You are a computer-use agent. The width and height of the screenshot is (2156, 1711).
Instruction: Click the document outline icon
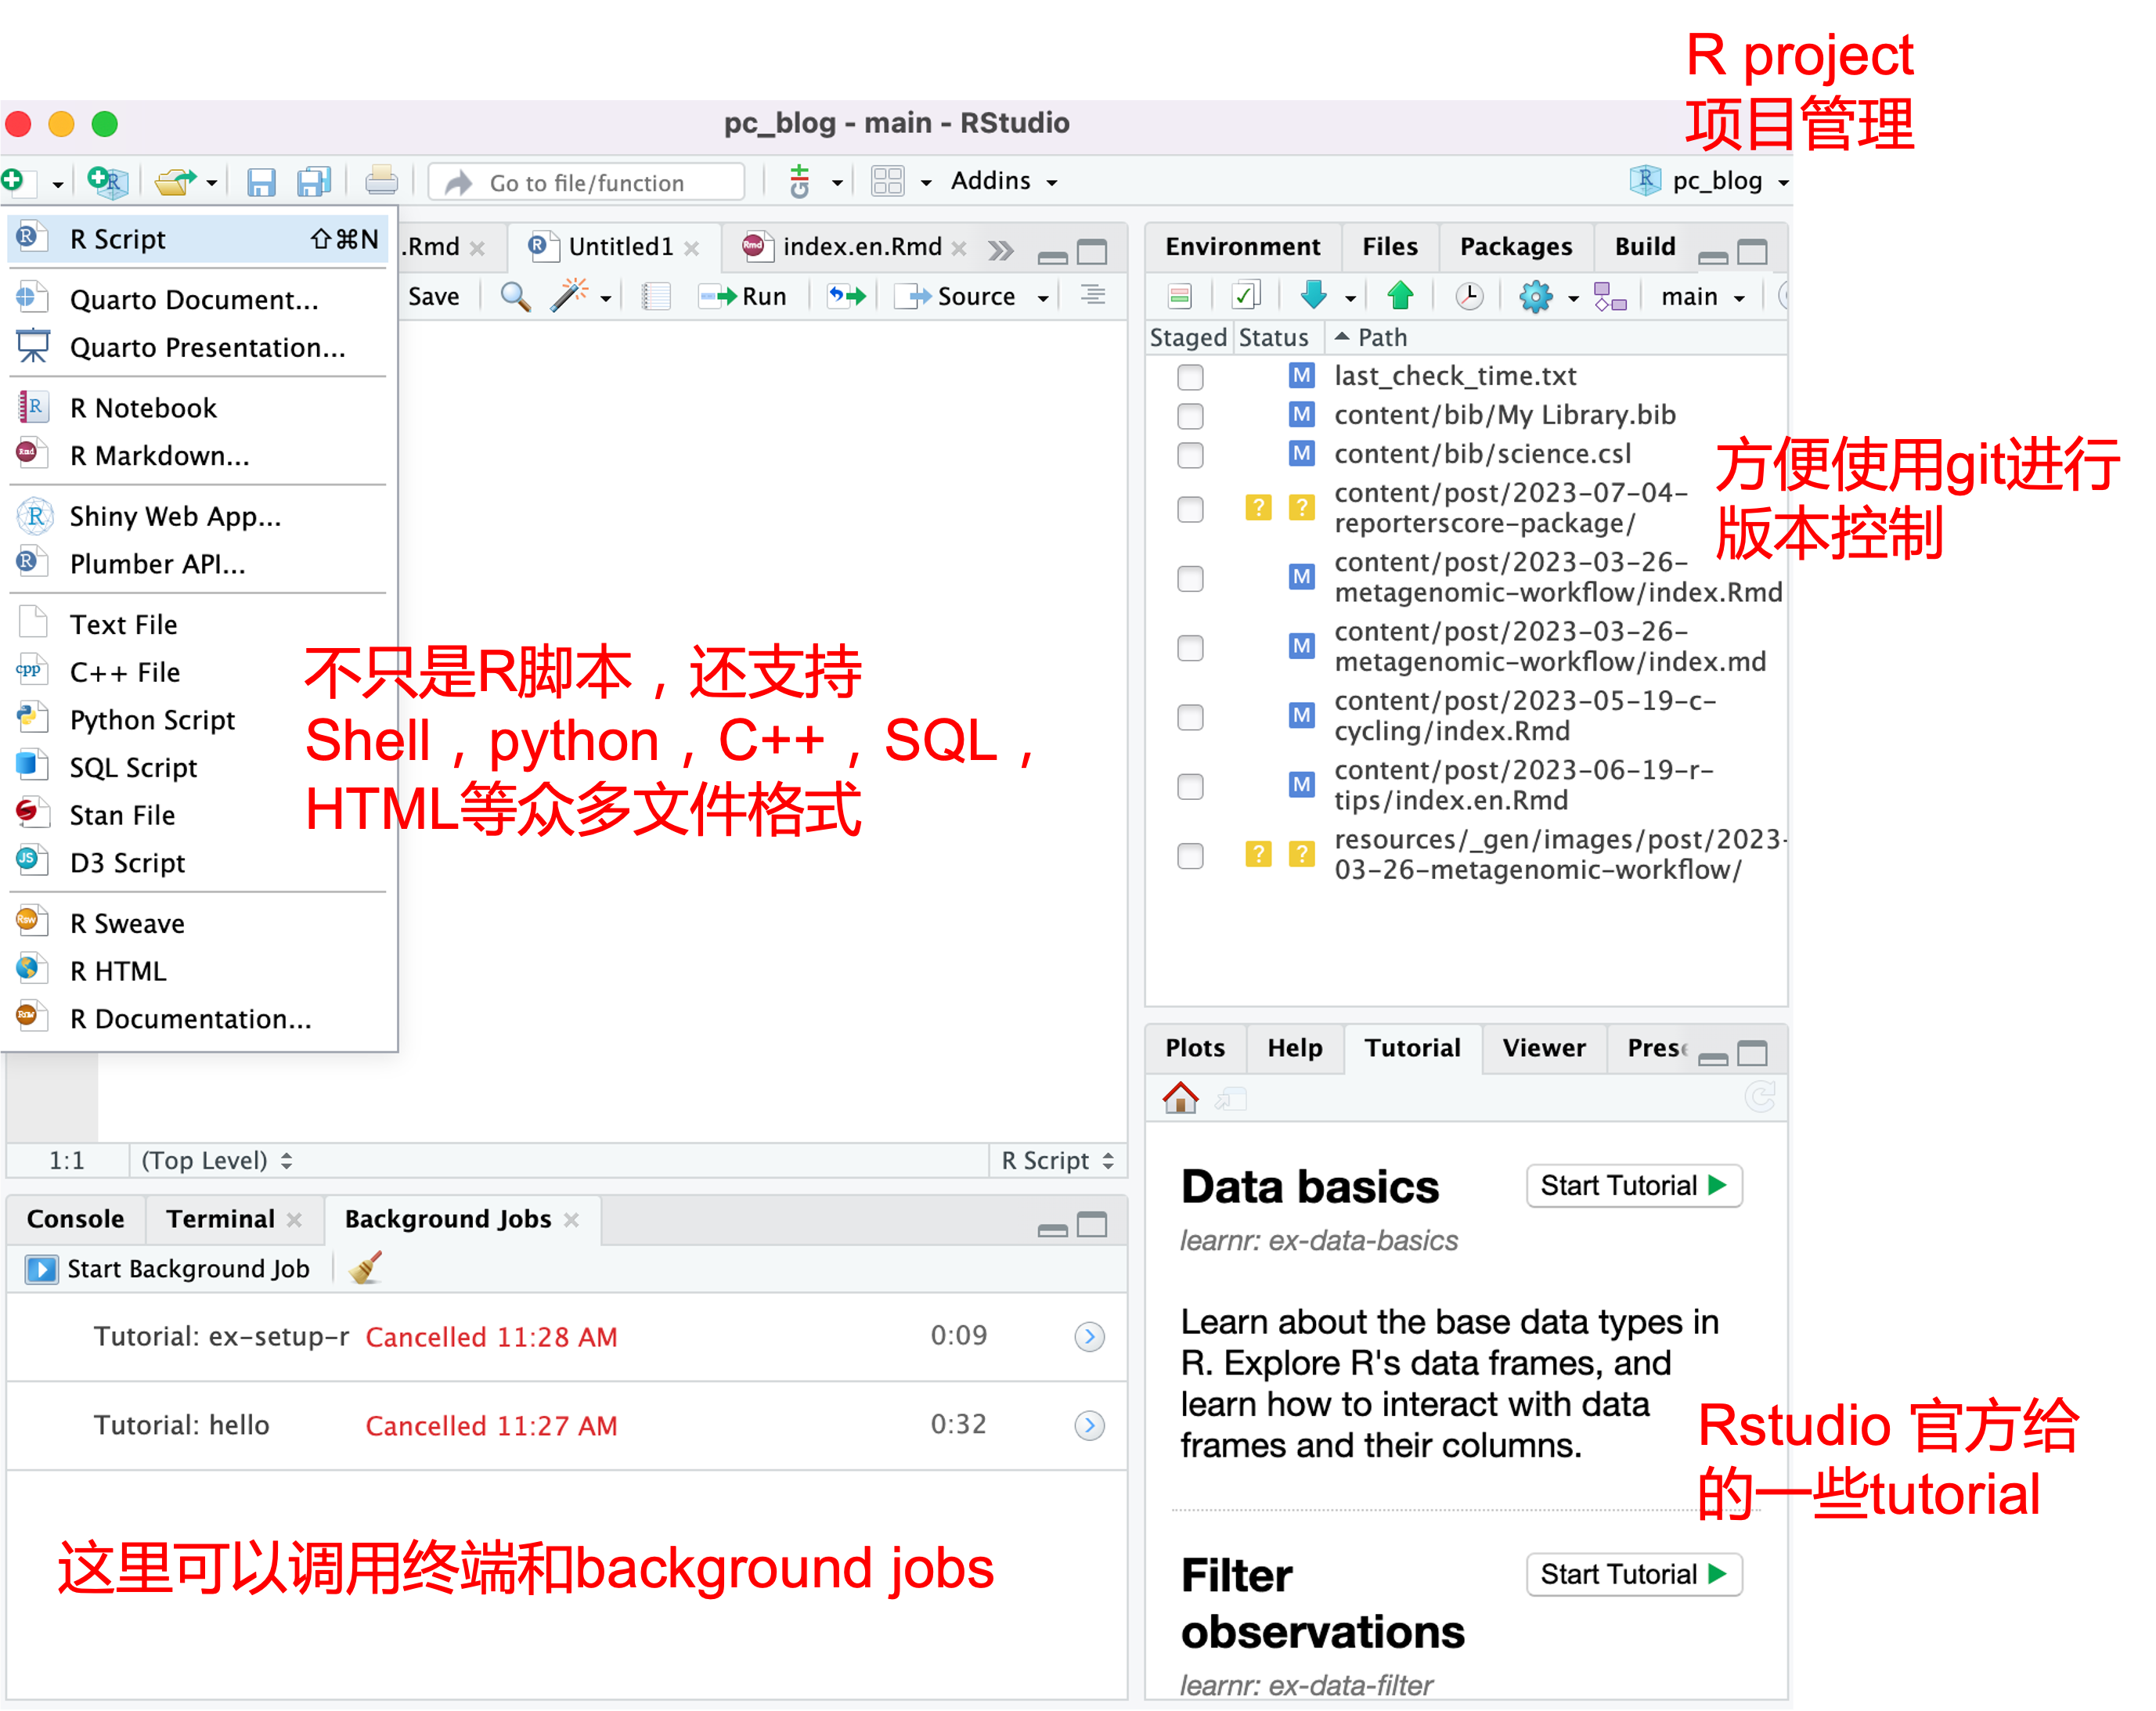click(x=1093, y=295)
